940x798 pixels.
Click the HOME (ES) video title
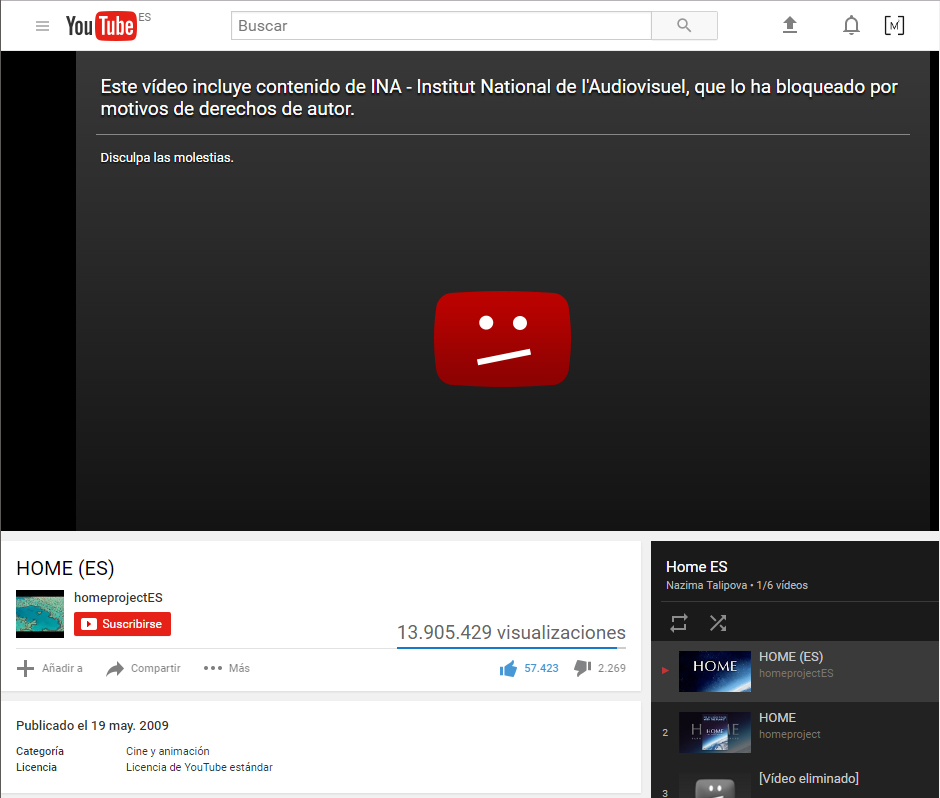(x=65, y=568)
